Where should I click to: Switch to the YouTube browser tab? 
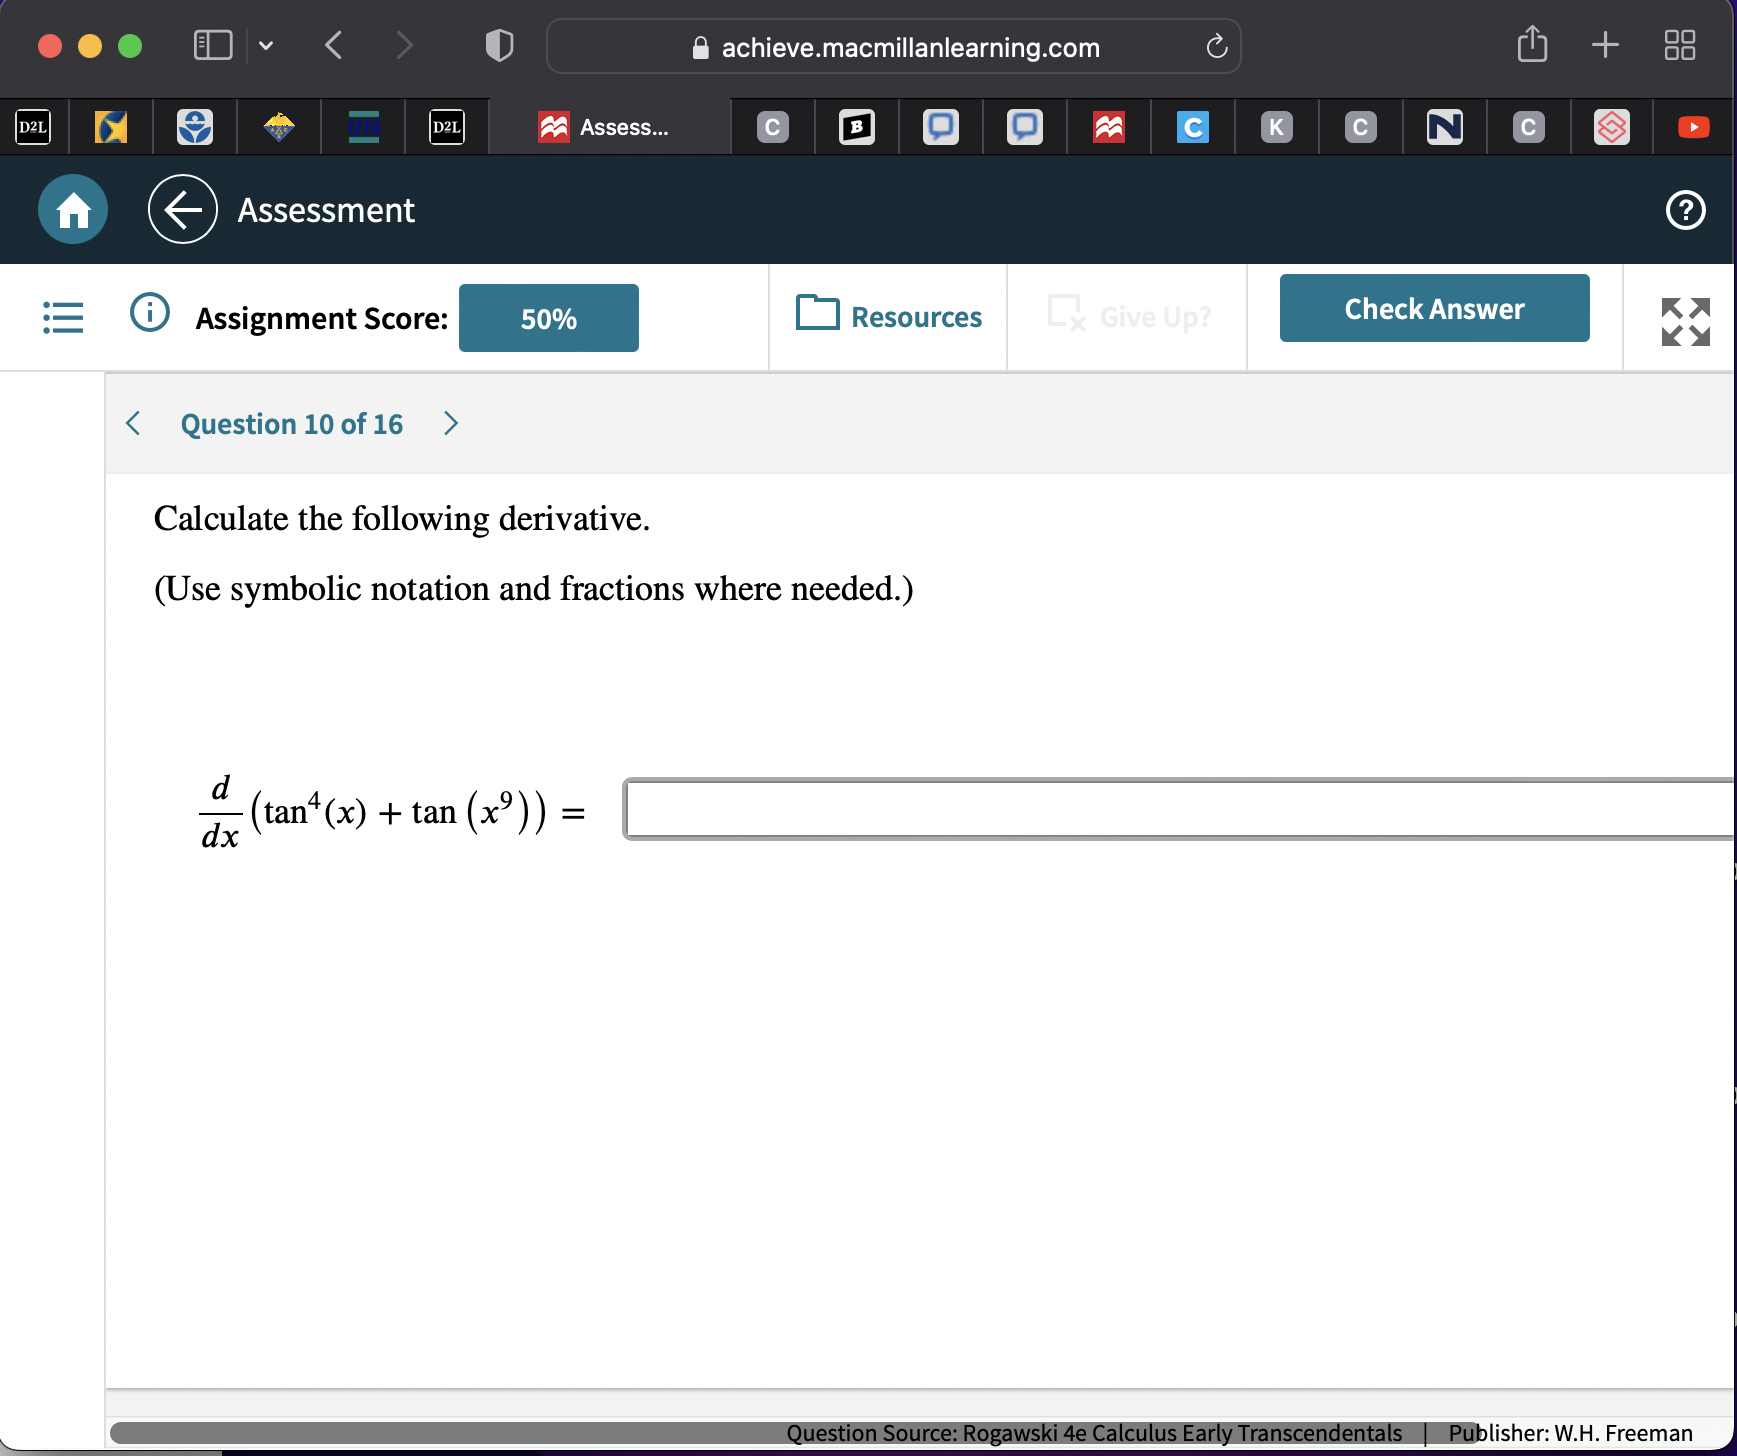1692,127
